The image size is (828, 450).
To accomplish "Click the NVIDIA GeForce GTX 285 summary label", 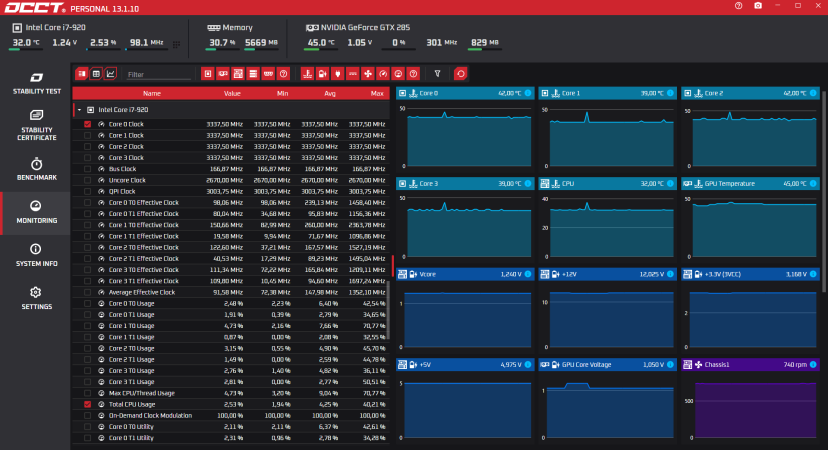I will [365, 27].
